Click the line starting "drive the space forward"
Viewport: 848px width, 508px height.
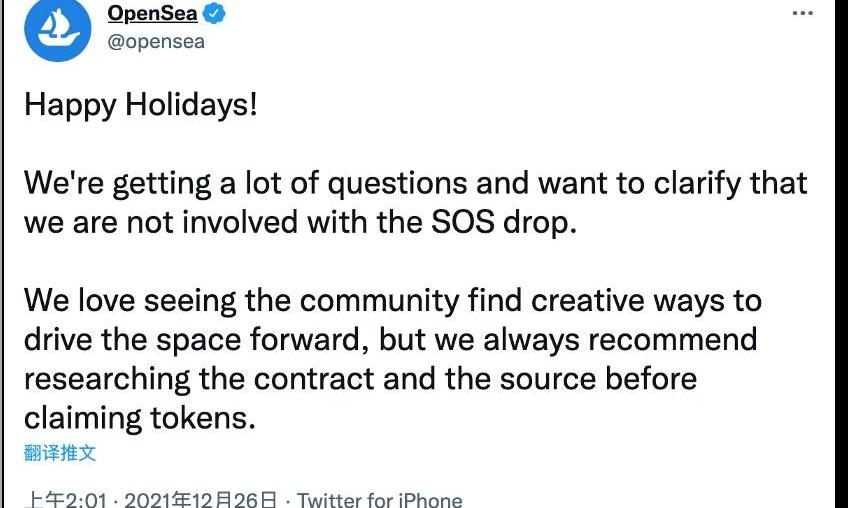(390, 339)
